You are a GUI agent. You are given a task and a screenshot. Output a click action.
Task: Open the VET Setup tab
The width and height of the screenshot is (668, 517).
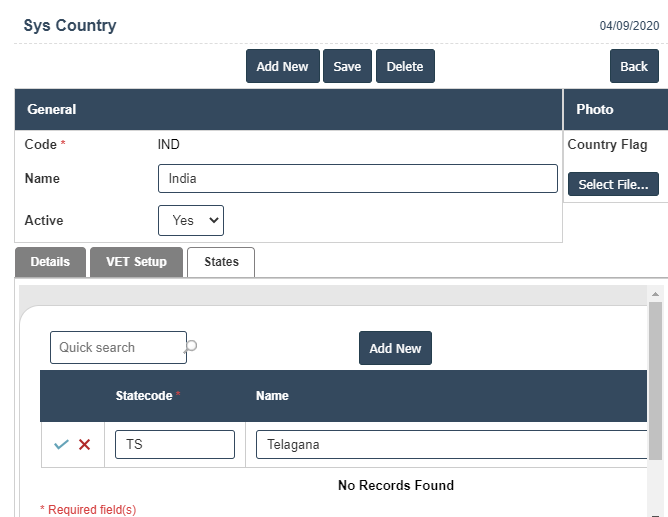pos(136,262)
